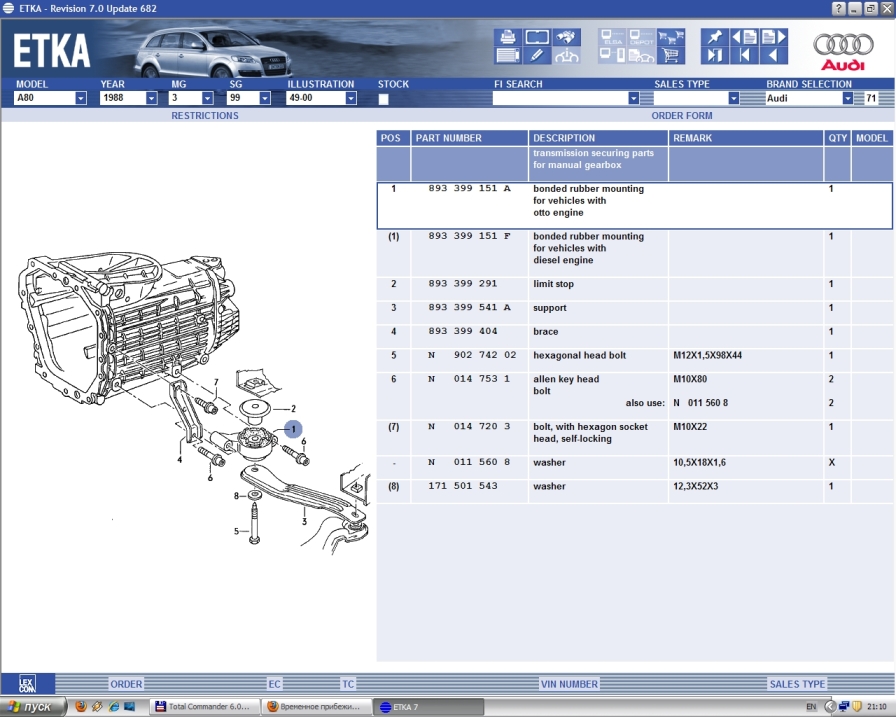Viewport: 896px width, 717px height.
Task: Launch Firefox from quick launch
Action: (x=81, y=707)
